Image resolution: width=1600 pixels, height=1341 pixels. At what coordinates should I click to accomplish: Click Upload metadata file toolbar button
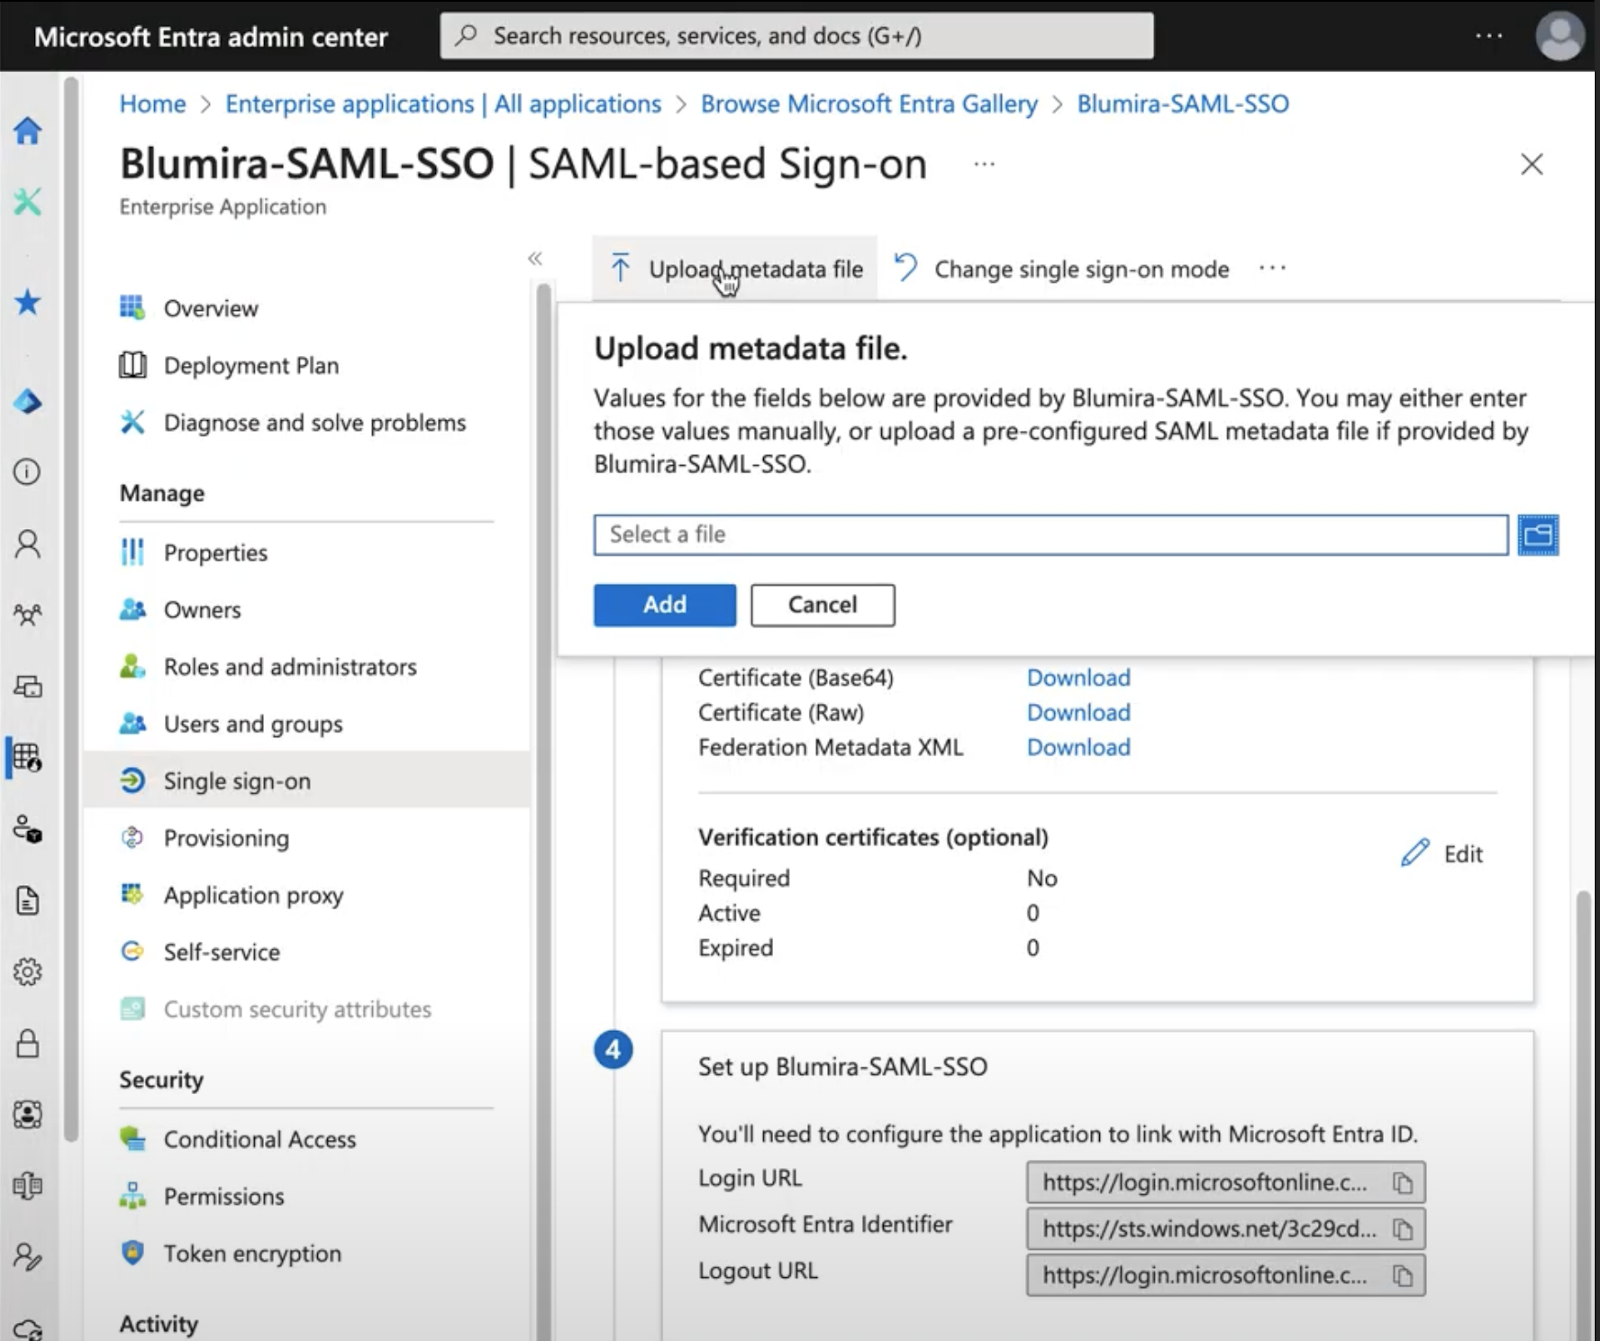(735, 269)
